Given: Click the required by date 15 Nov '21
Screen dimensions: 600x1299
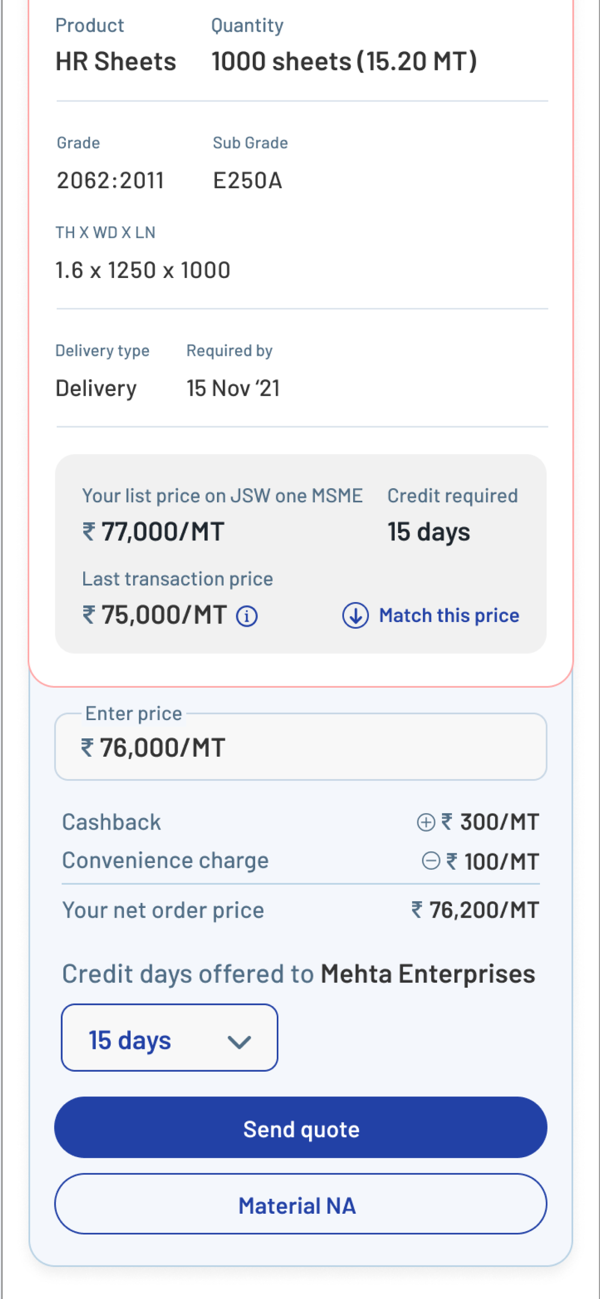Looking at the screenshot, I should 233,389.
